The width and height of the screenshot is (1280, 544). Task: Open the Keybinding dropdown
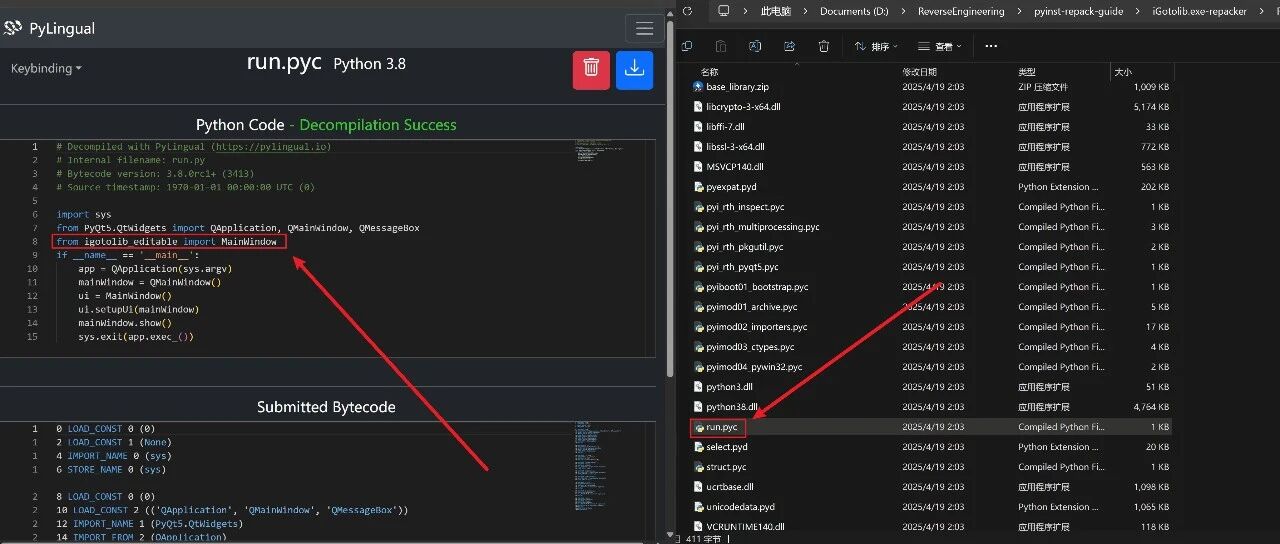[46, 68]
